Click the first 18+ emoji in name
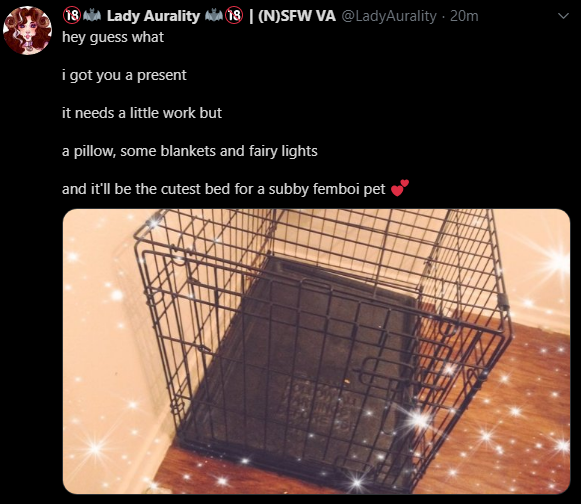The width and height of the screenshot is (581, 504). pos(72,16)
